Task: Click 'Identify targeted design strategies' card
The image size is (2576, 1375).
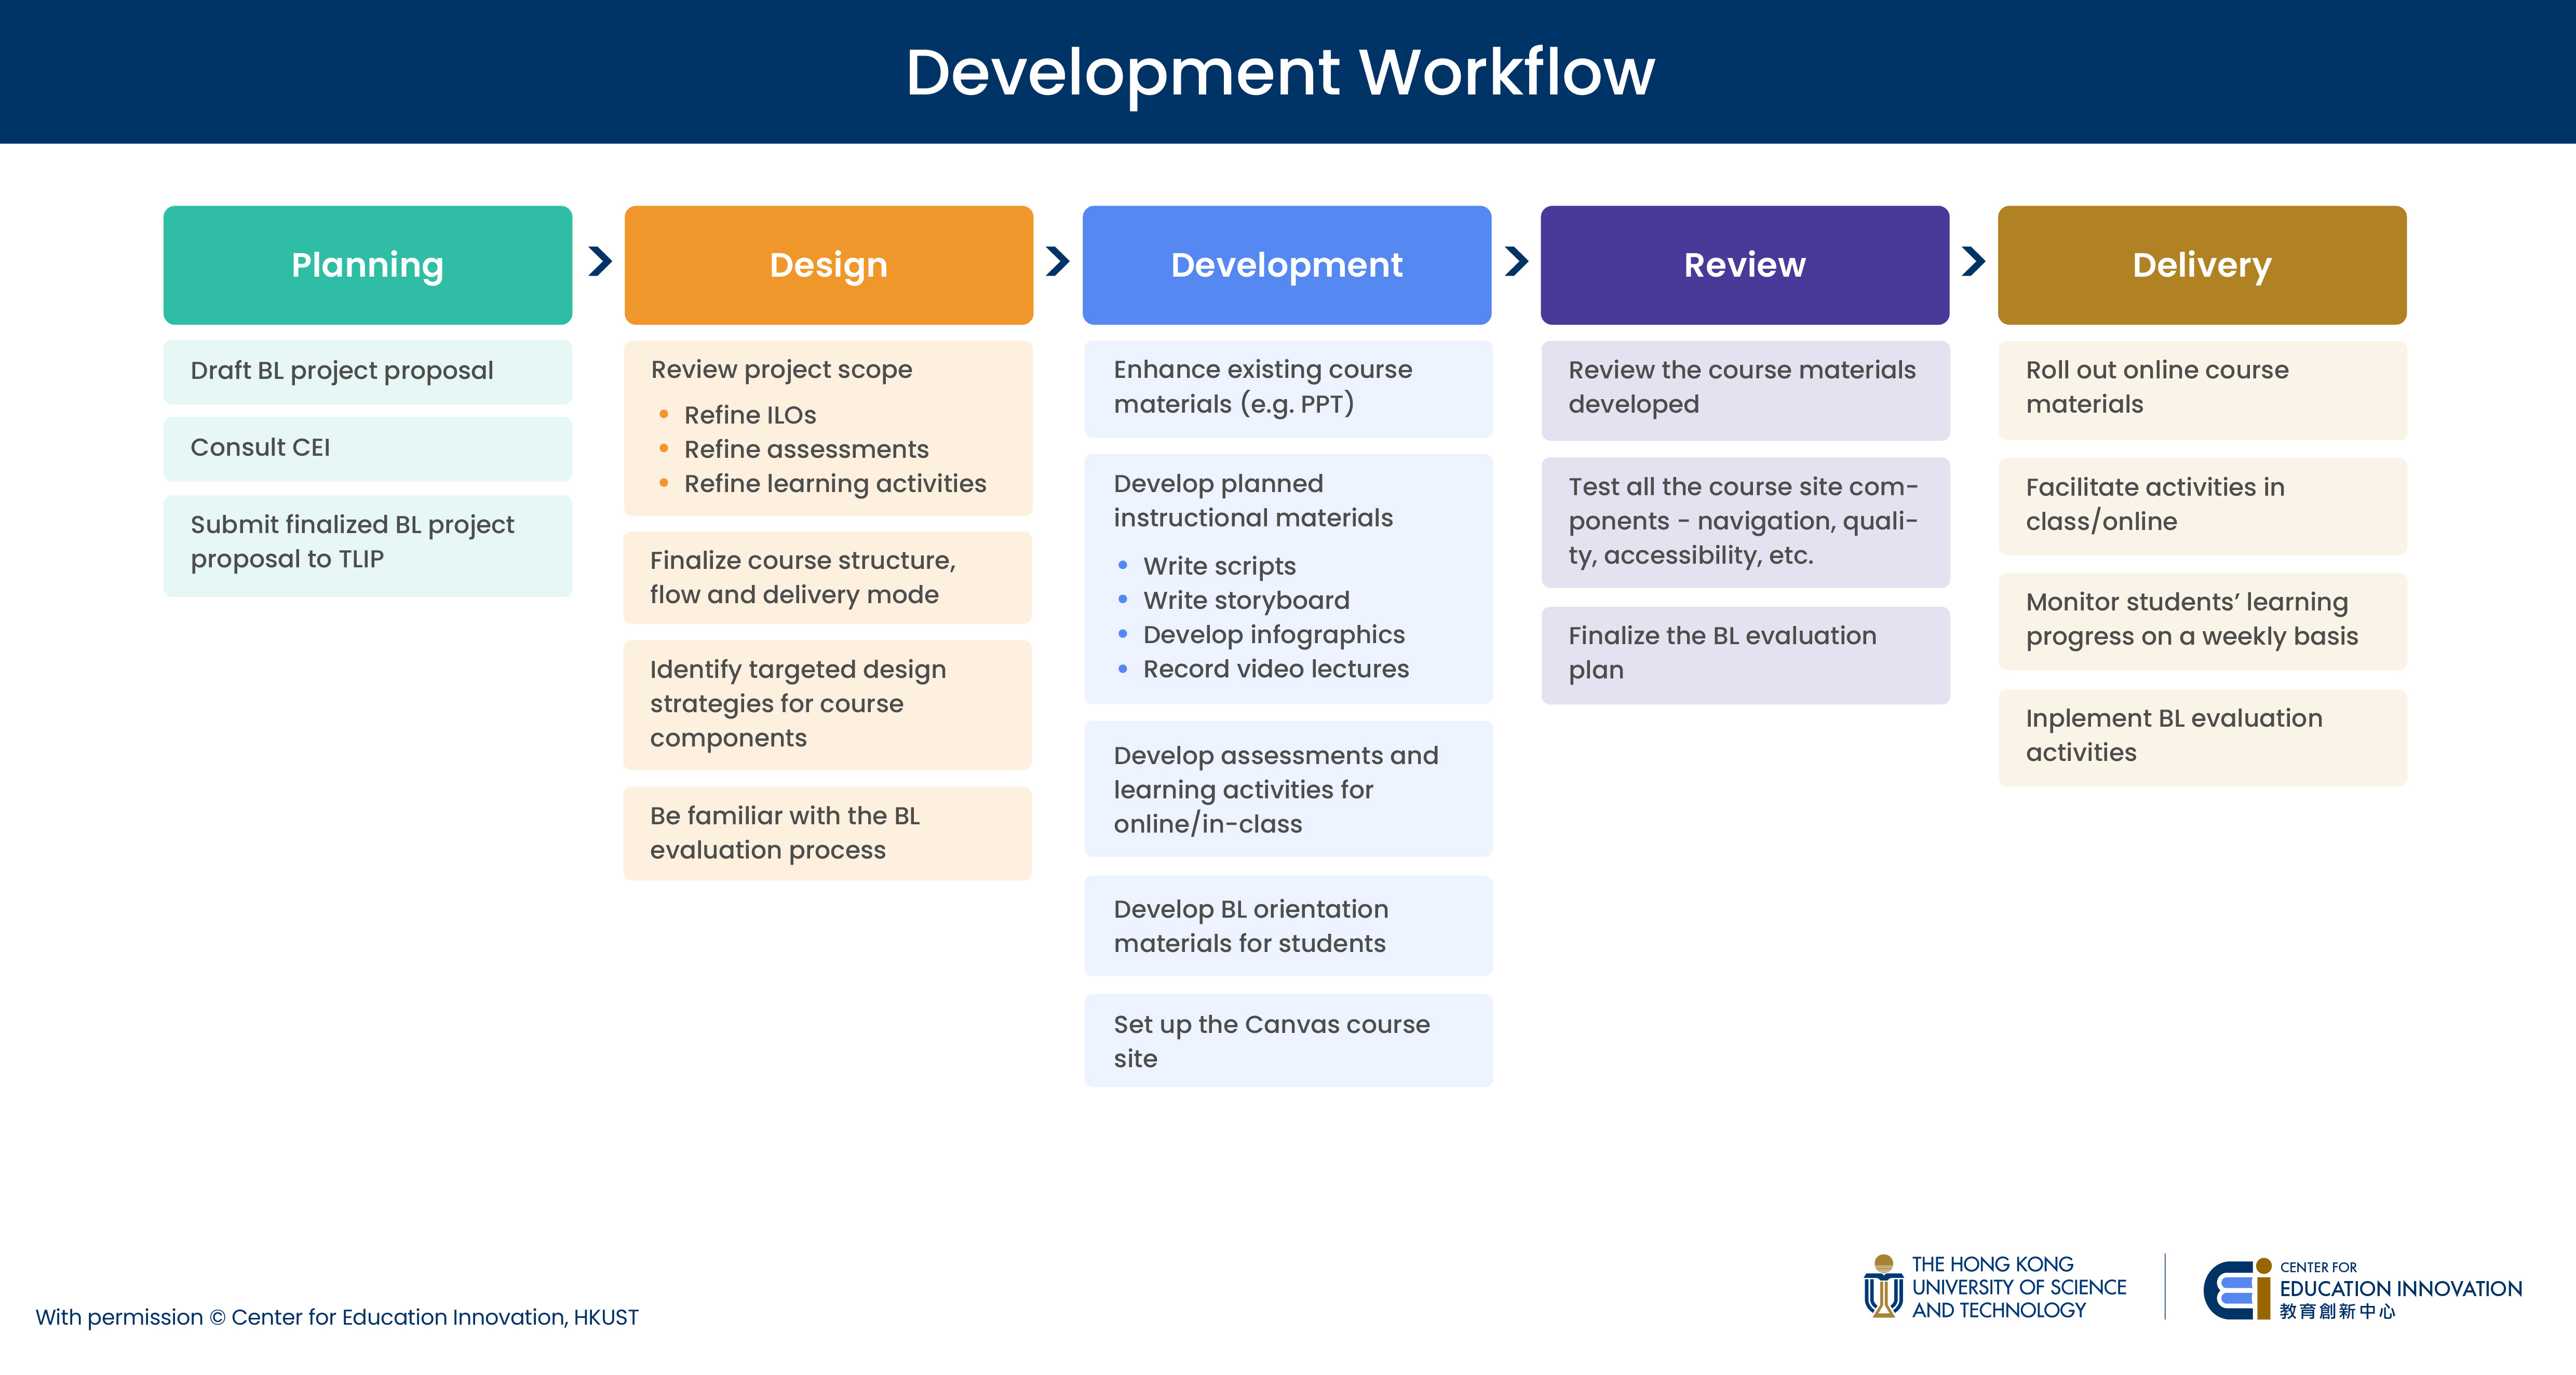Action: pyautogui.click(x=828, y=705)
